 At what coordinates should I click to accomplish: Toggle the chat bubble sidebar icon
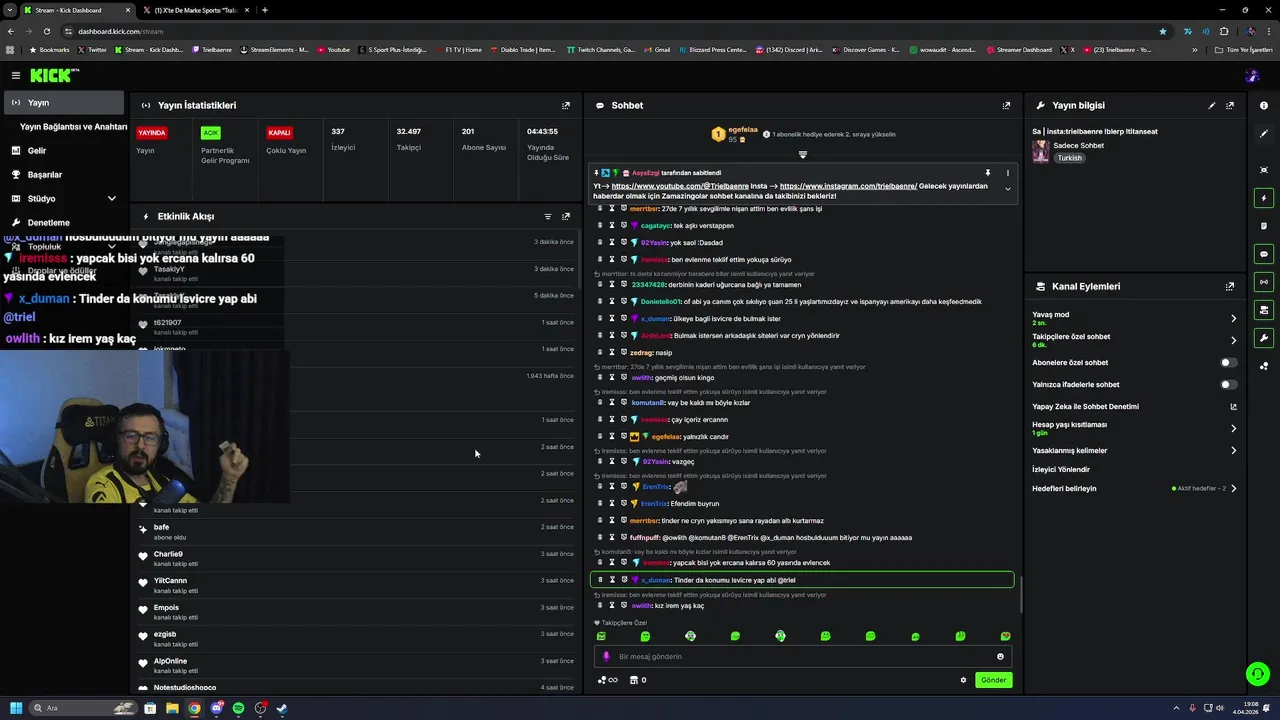pos(1264,254)
